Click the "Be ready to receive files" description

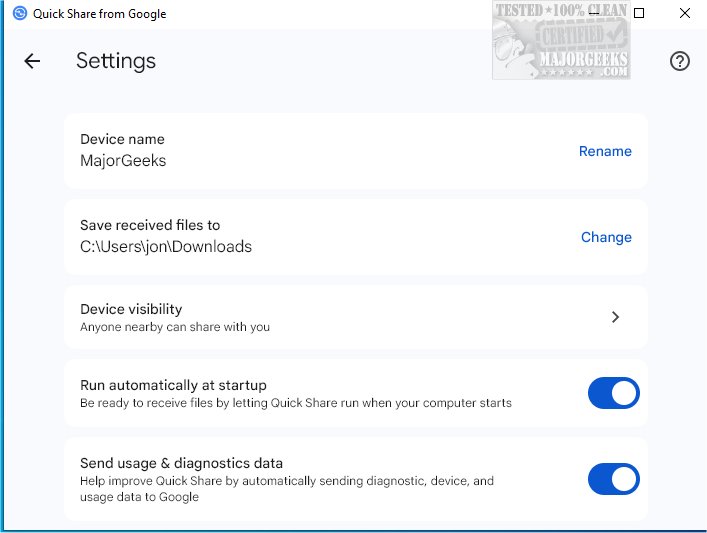tap(295, 403)
